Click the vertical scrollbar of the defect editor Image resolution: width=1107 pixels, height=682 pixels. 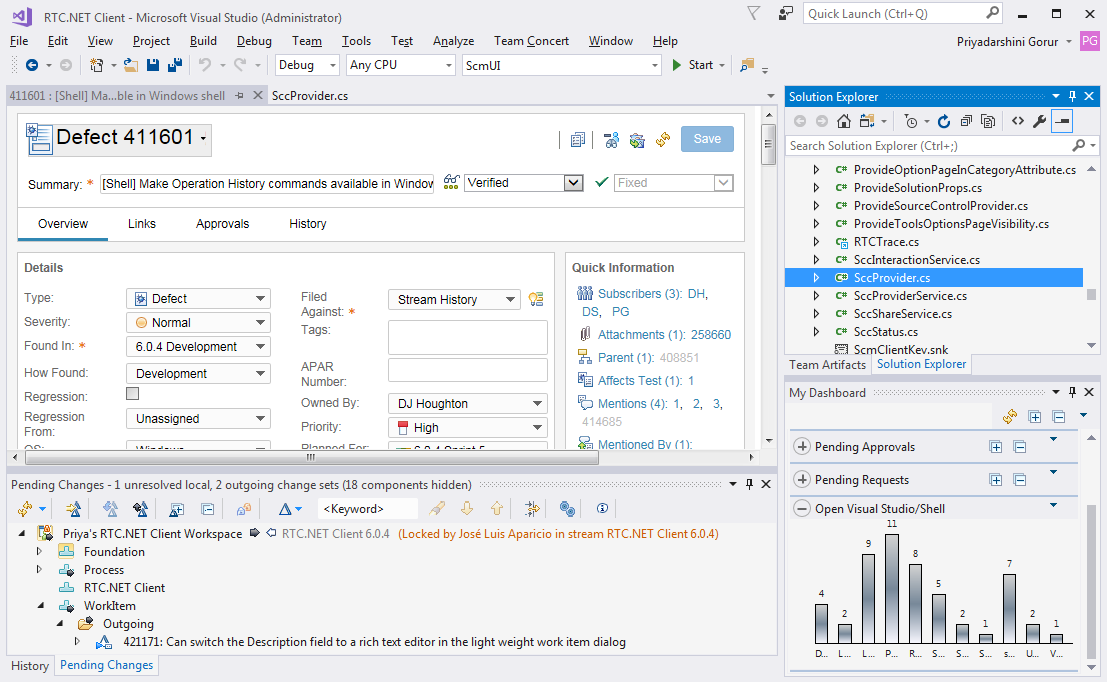pyautogui.click(x=769, y=143)
